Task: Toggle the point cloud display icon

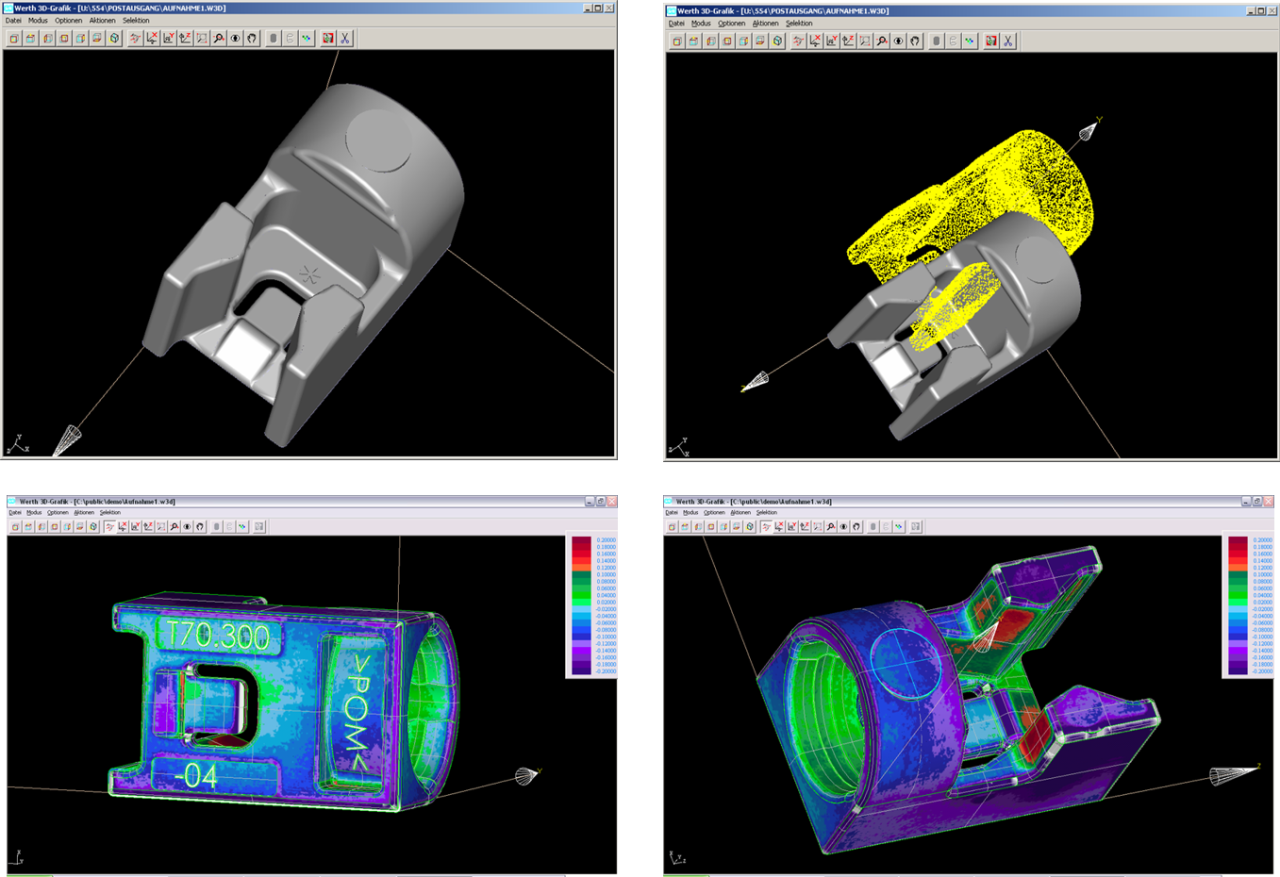Action: pos(308,38)
